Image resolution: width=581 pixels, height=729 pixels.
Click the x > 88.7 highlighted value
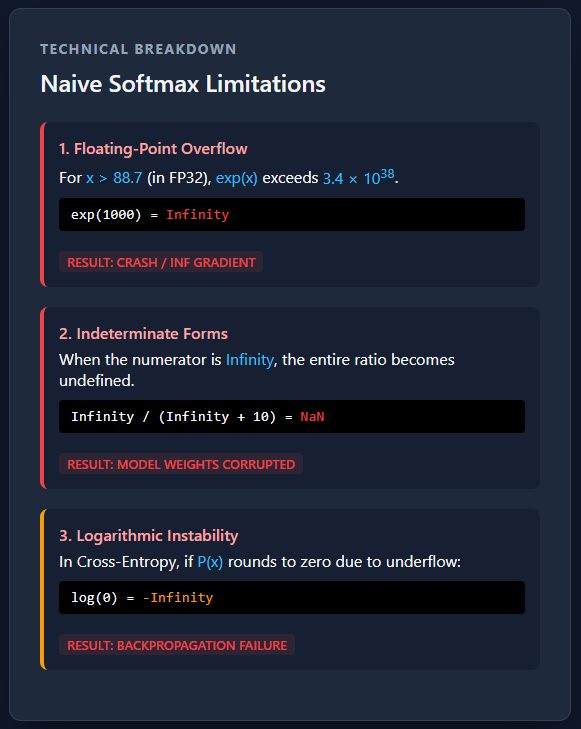coord(114,178)
